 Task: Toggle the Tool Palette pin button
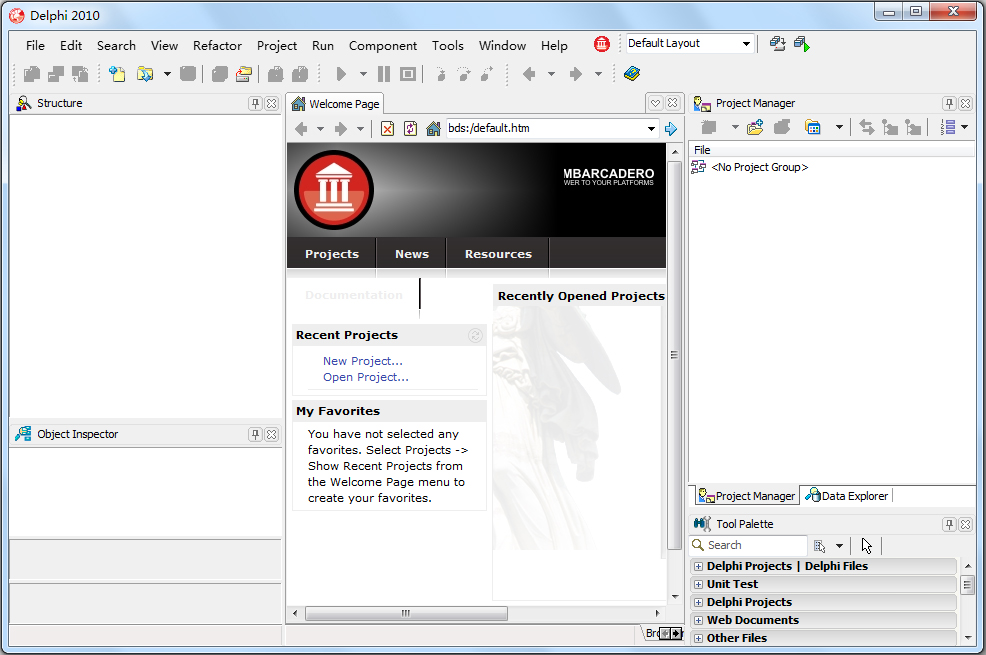tap(949, 524)
